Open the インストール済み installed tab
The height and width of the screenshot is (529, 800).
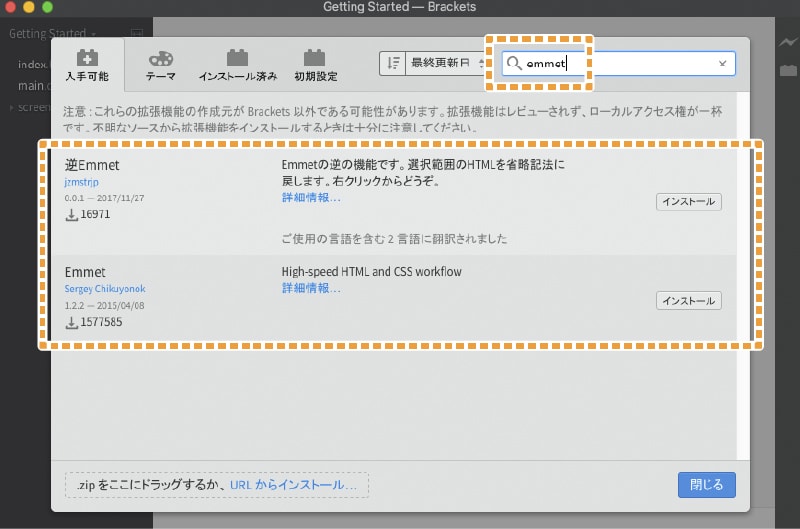[238, 65]
